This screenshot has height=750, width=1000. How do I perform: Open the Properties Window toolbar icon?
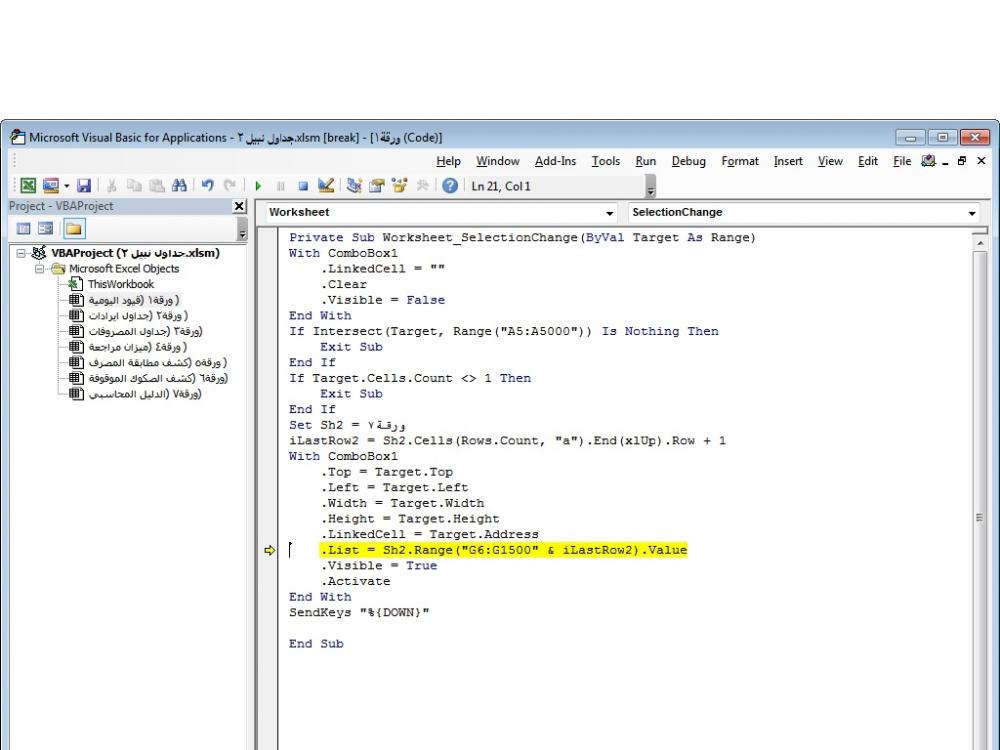coord(377,186)
